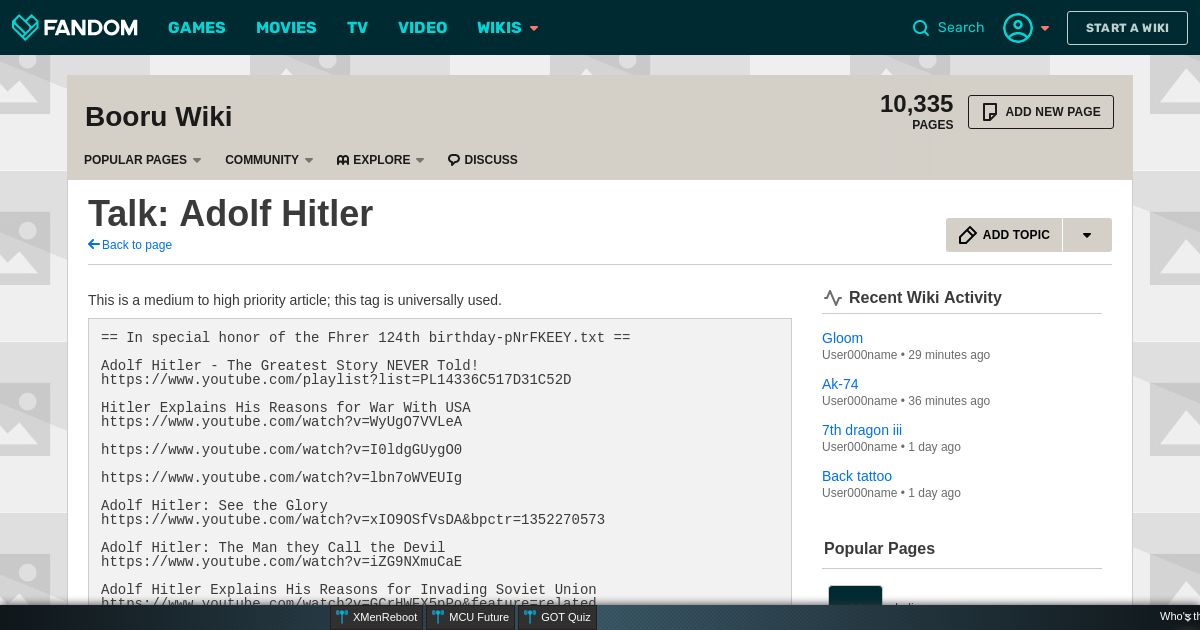The width and height of the screenshot is (1200, 630).
Task: Click the 'User000name • 36 minutes ago' text
Action: (906, 401)
